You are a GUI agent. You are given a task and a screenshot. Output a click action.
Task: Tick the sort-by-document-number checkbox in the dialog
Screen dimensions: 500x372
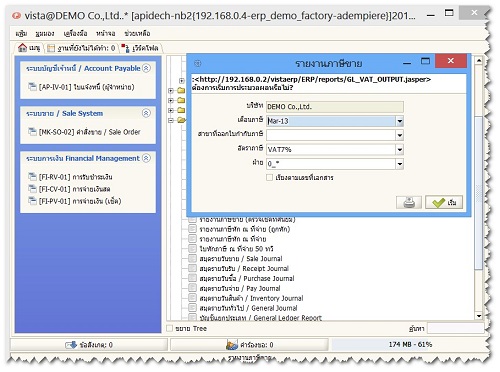(269, 177)
